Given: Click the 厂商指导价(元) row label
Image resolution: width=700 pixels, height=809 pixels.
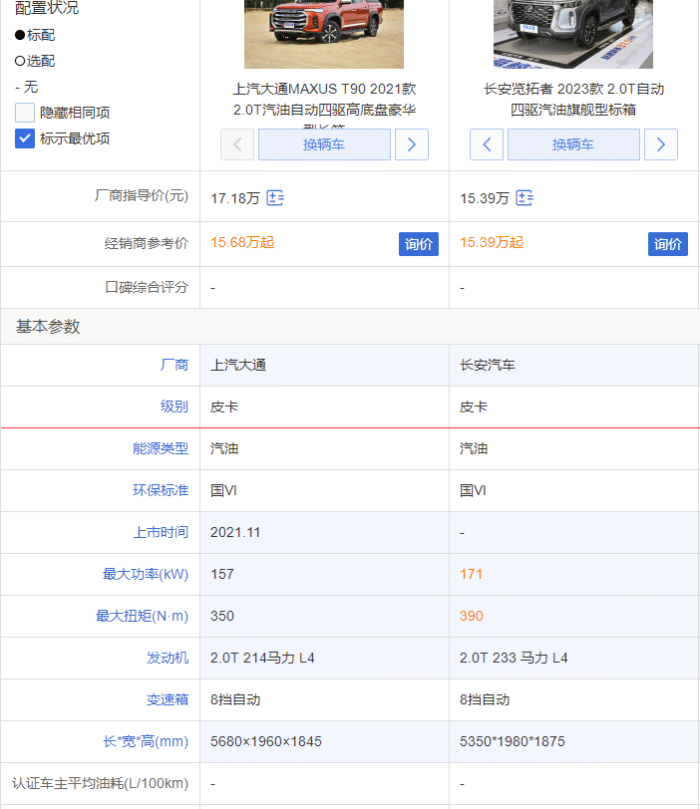Looking at the screenshot, I should [x=141, y=196].
